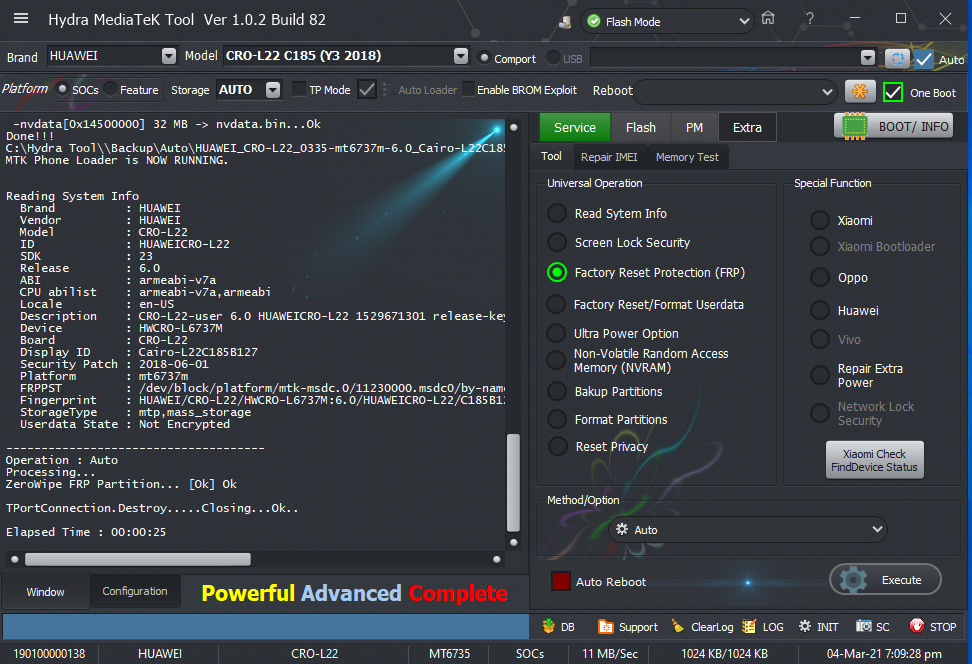Select the NVRAM option
The image size is (972, 664).
coord(556,360)
